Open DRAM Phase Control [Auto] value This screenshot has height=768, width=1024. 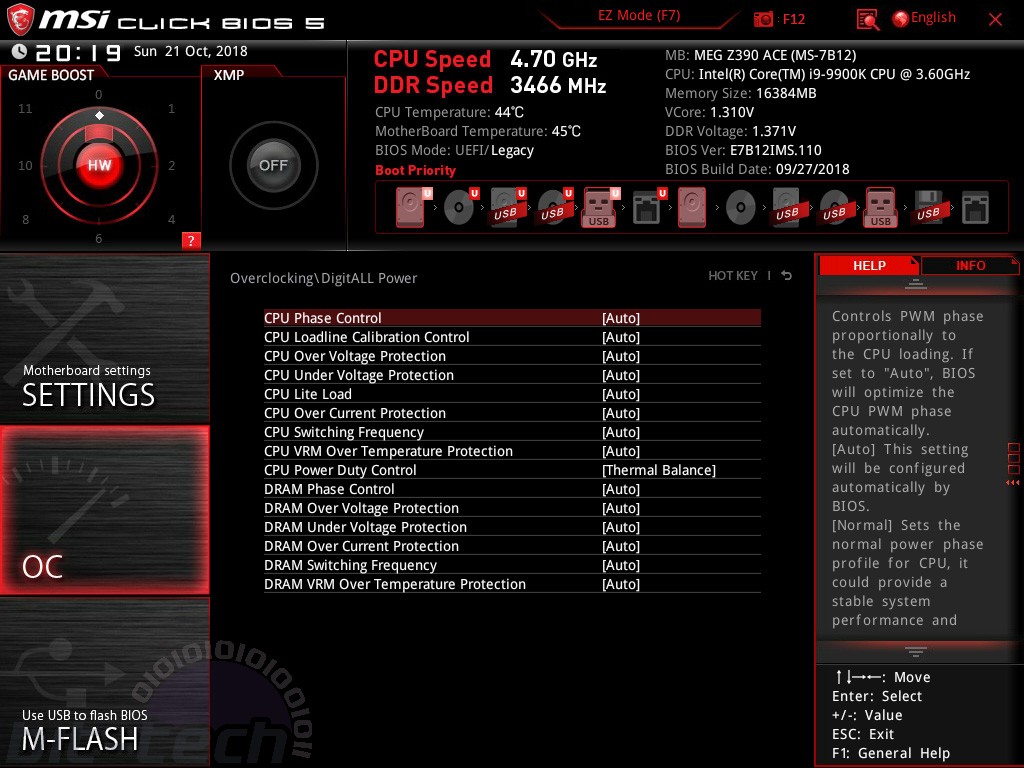[620, 489]
